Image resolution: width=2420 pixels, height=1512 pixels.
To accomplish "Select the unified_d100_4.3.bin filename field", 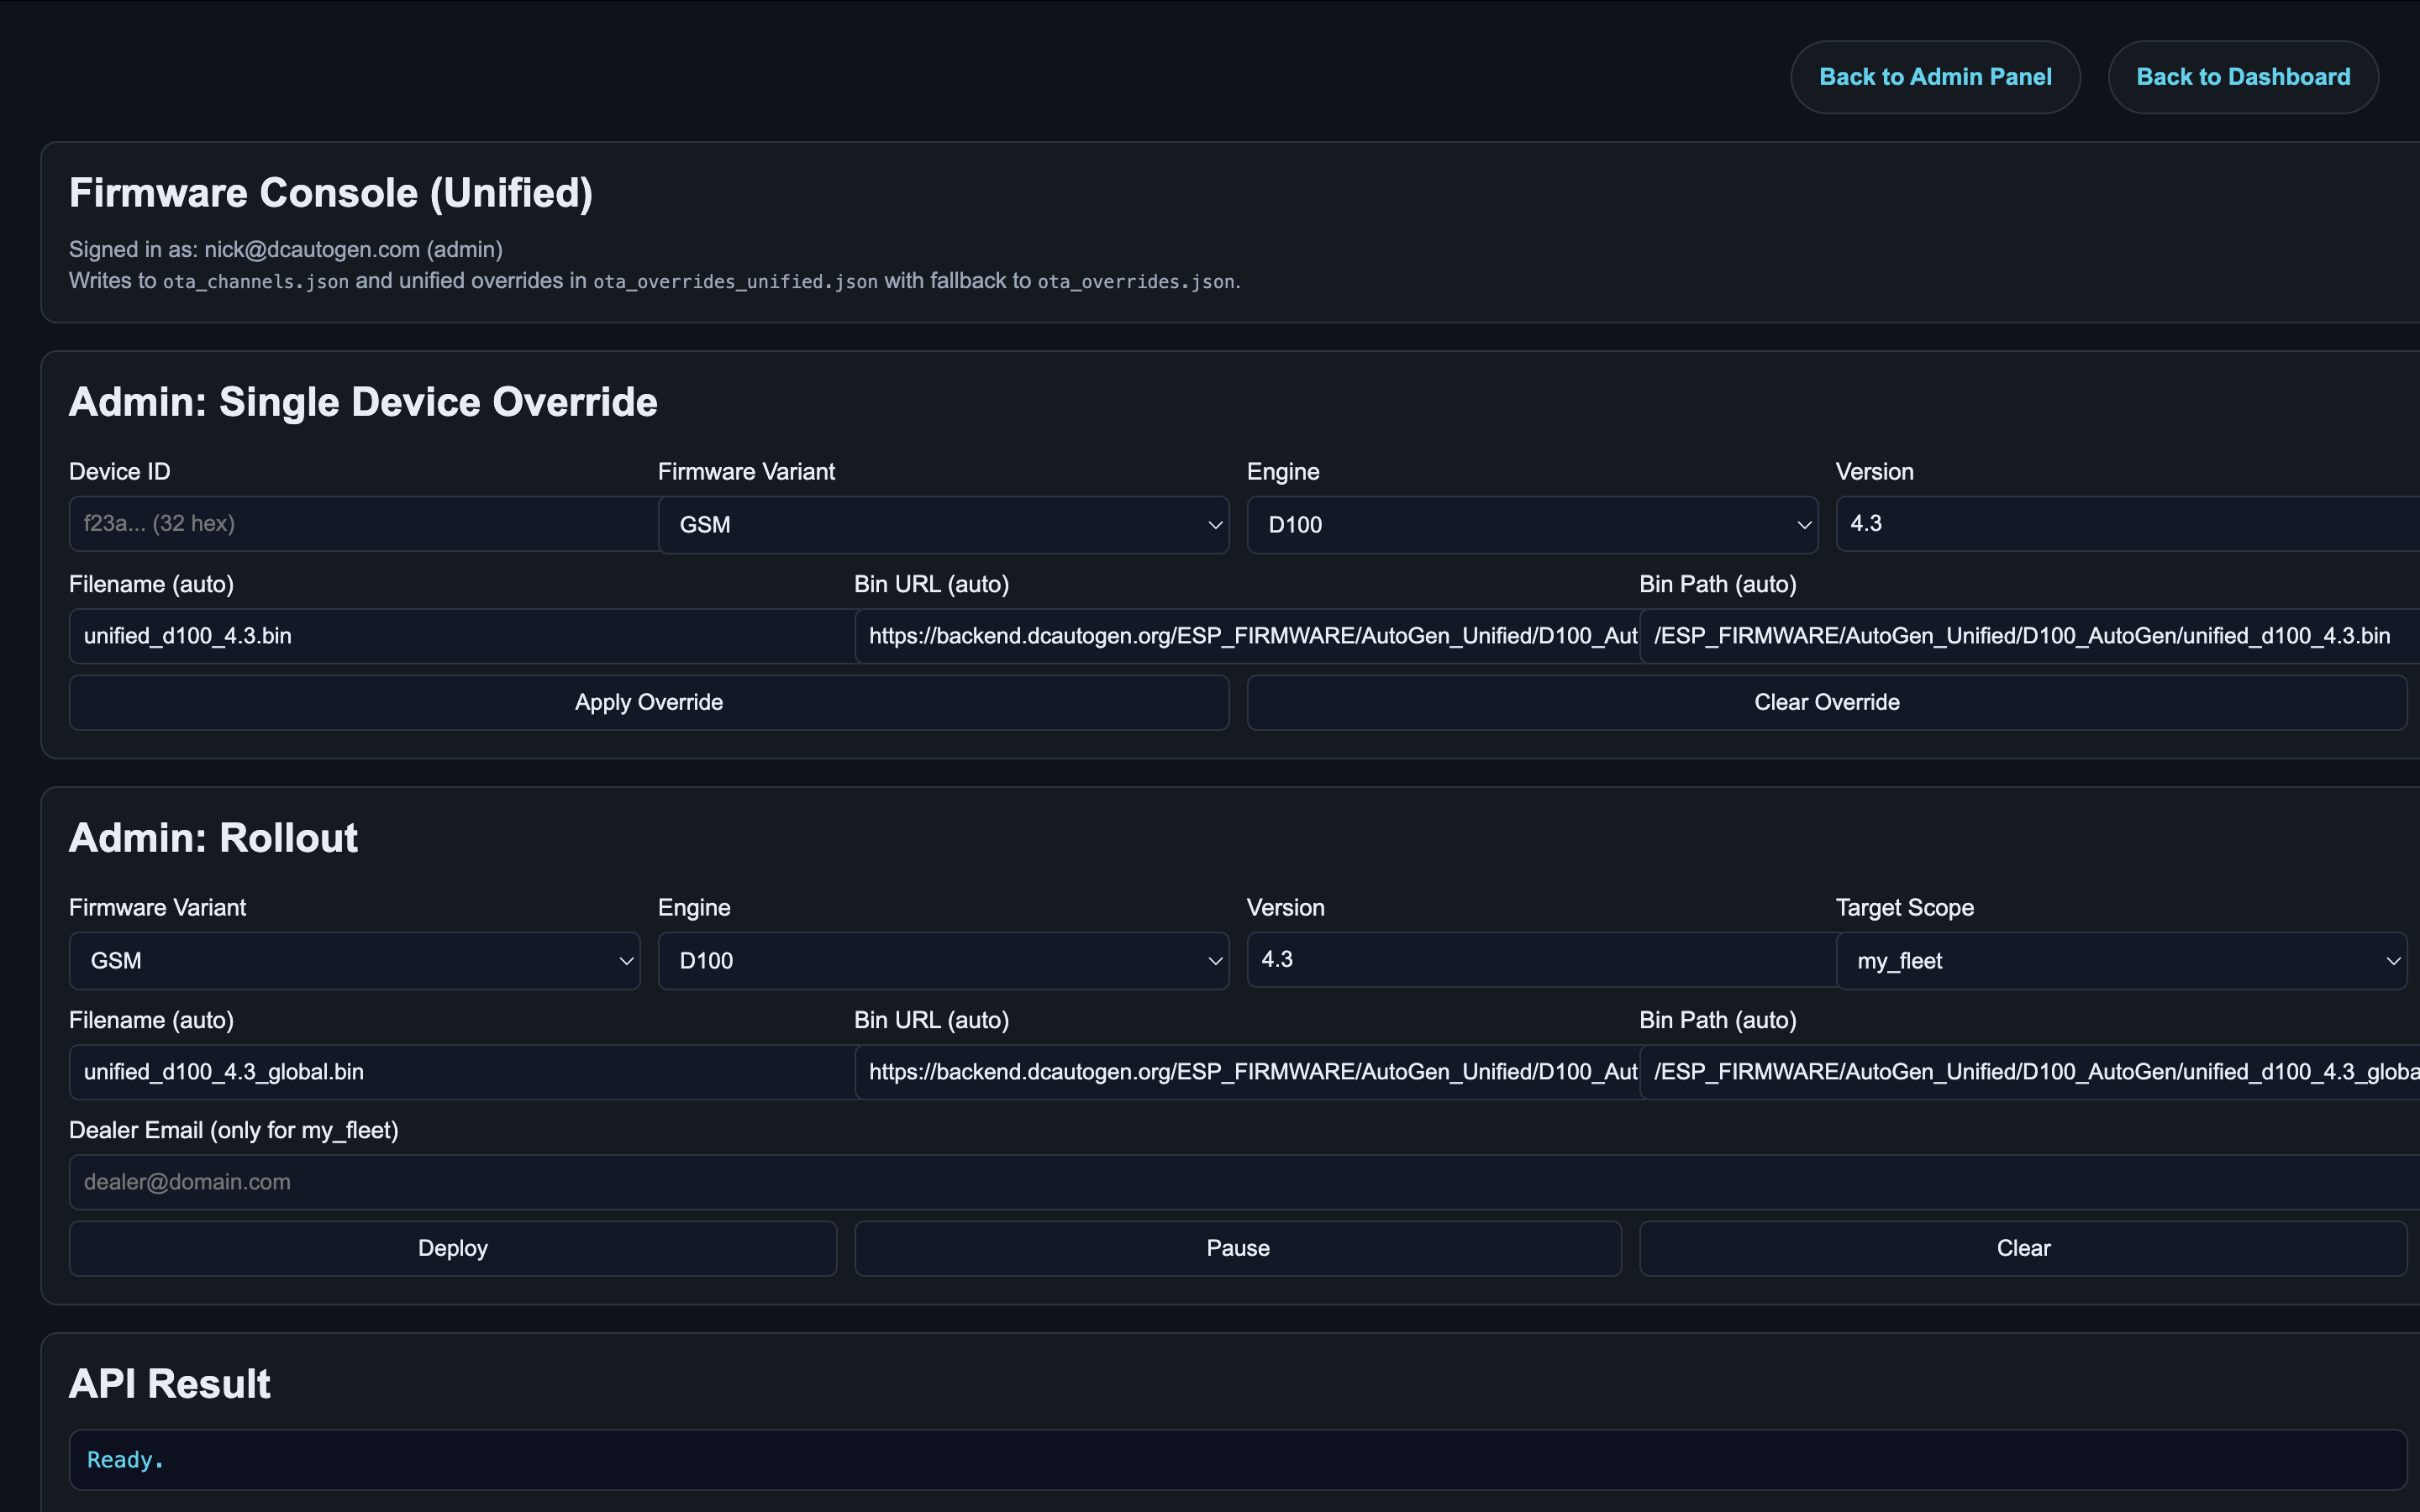I will coord(462,636).
